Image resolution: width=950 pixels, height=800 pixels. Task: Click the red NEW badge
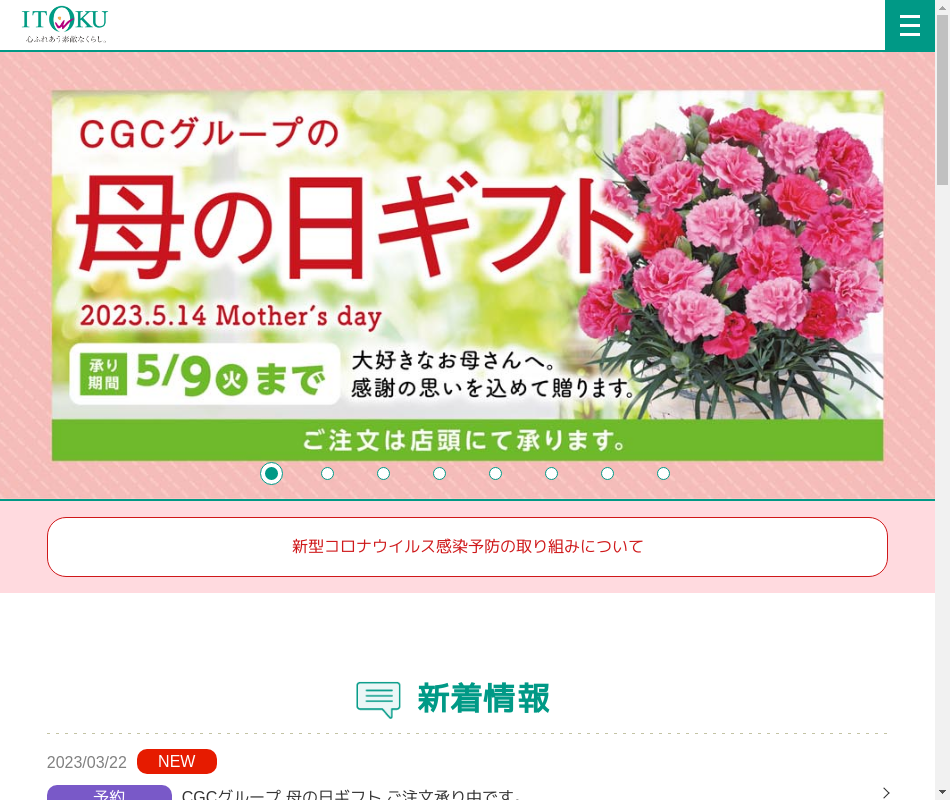[176, 761]
